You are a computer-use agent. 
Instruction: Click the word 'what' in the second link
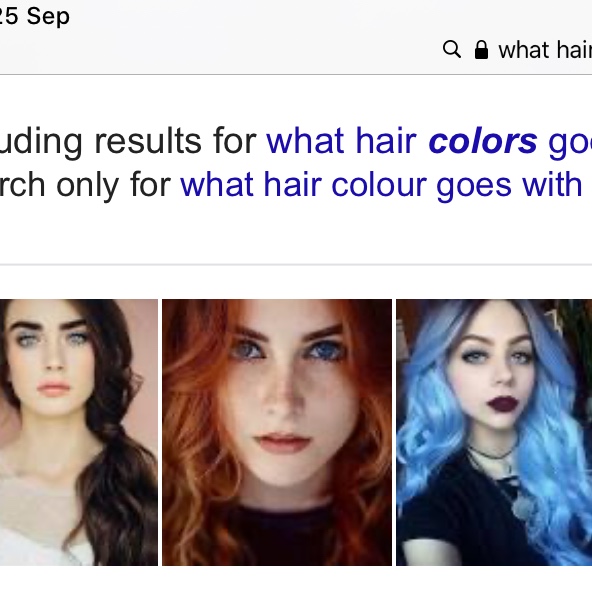(217, 185)
